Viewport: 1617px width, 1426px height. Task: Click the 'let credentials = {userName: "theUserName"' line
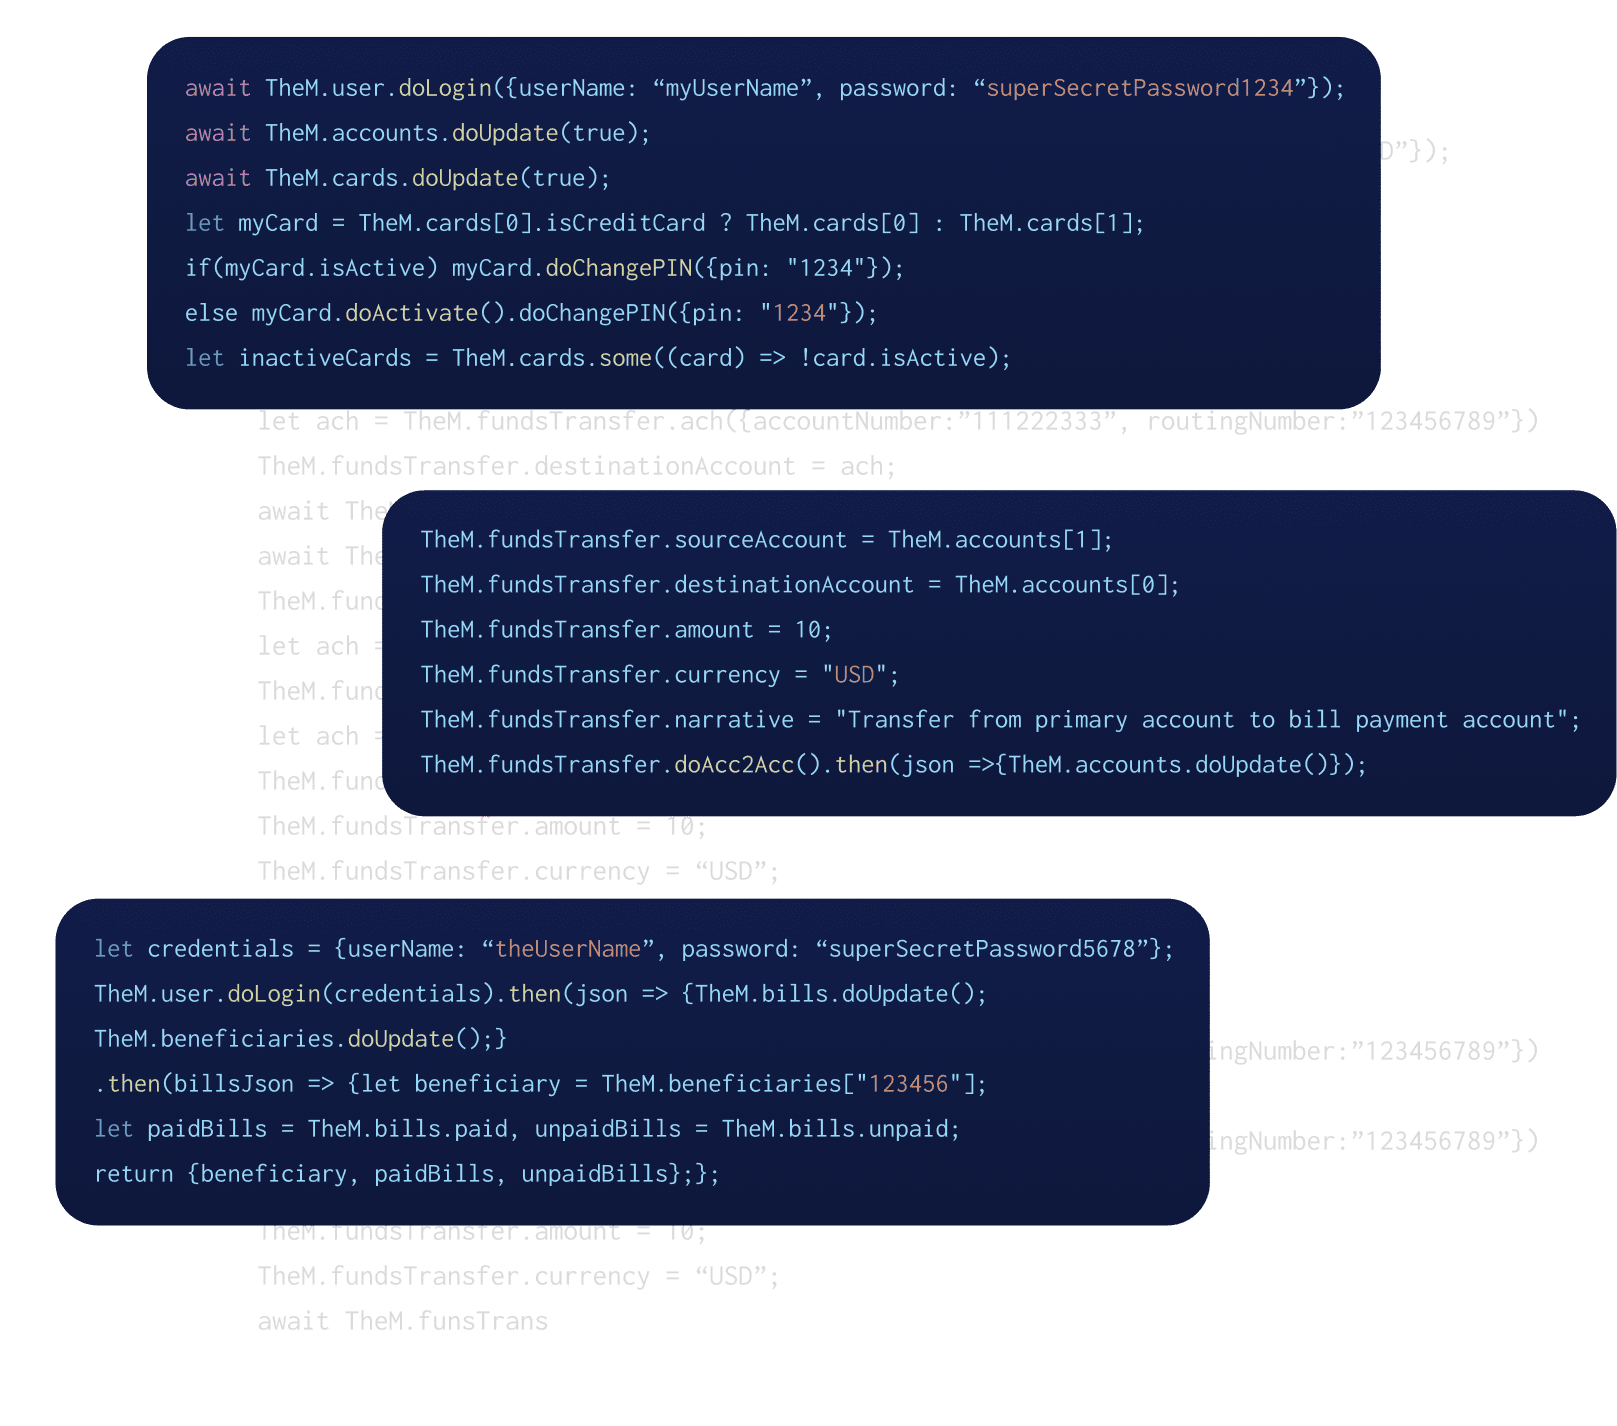[x=634, y=949]
